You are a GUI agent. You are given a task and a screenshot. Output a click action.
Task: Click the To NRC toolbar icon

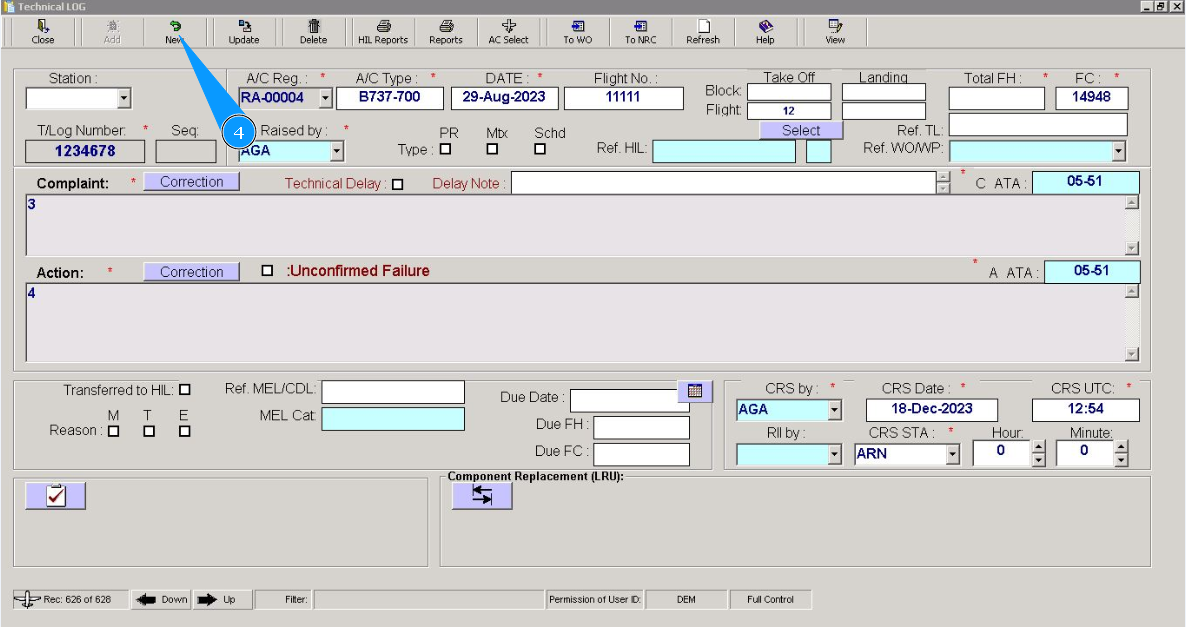[641, 33]
